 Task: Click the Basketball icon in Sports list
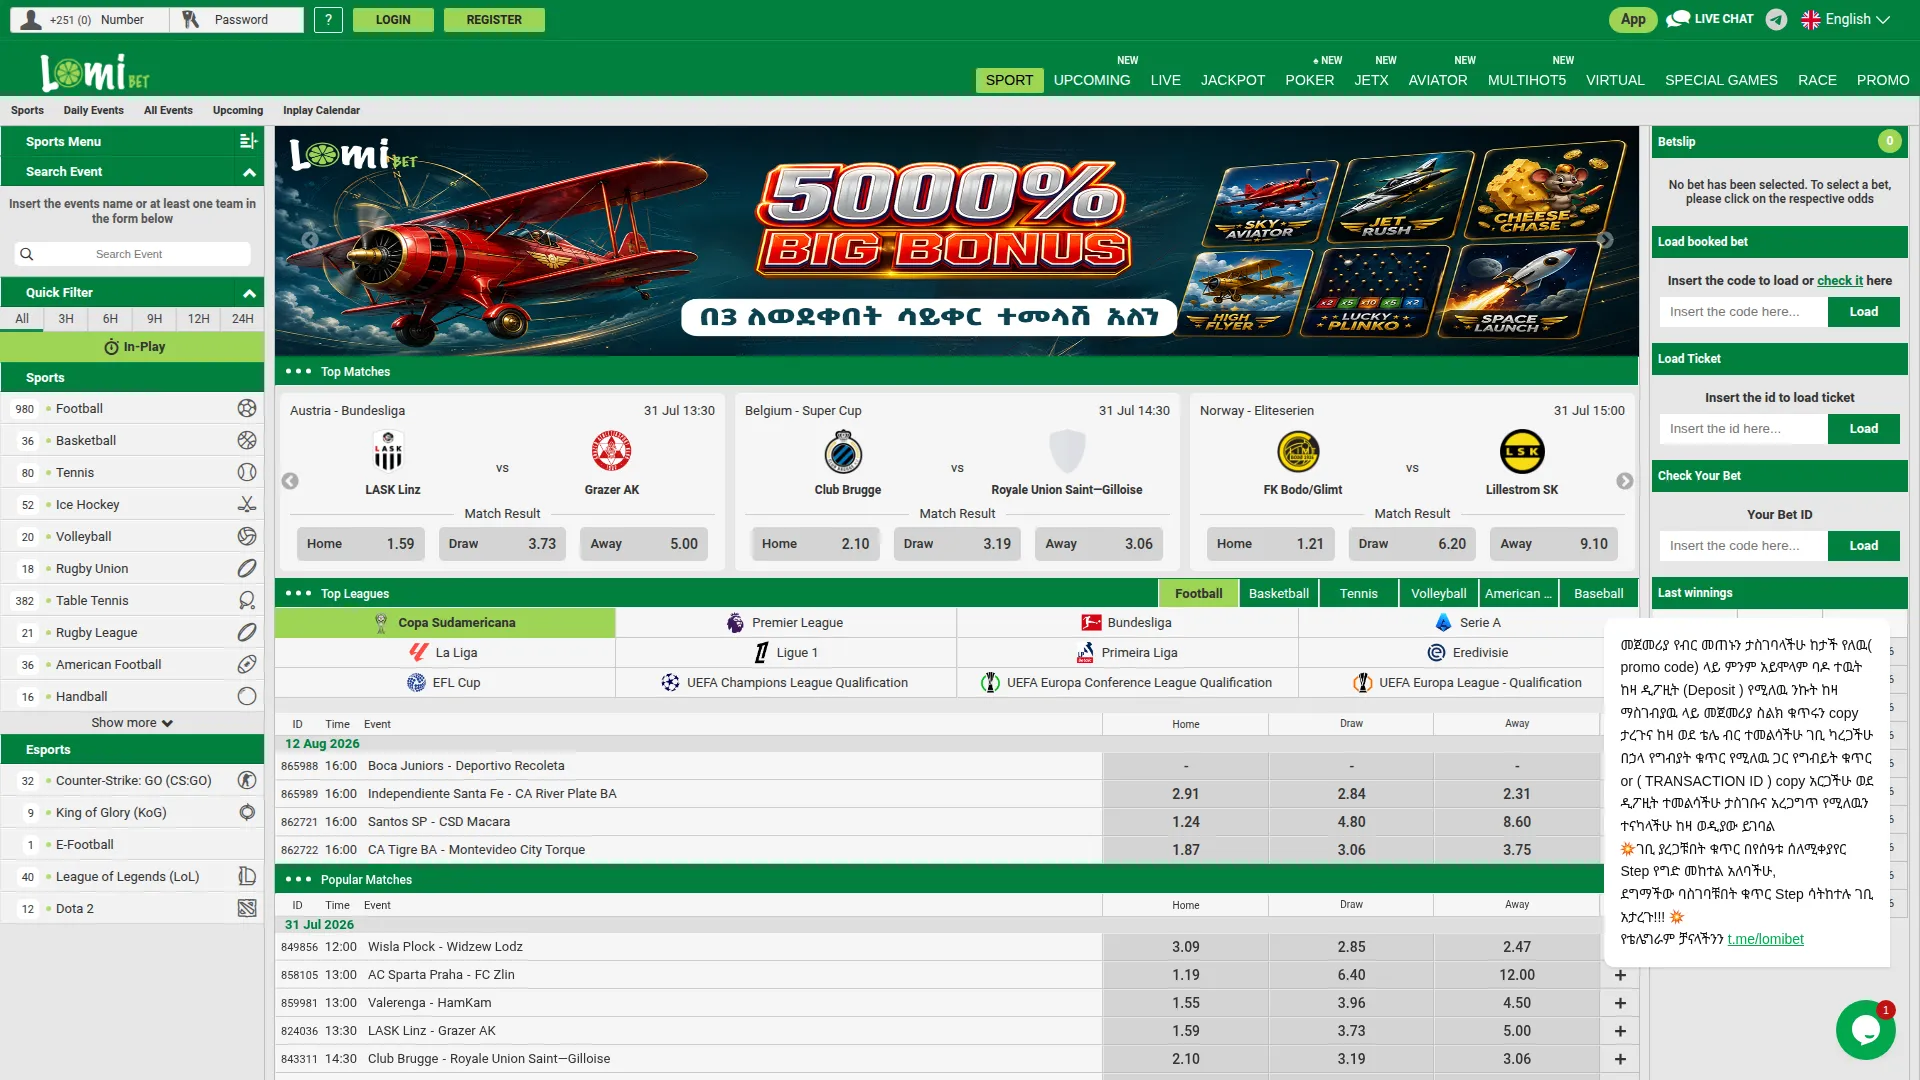coord(247,440)
